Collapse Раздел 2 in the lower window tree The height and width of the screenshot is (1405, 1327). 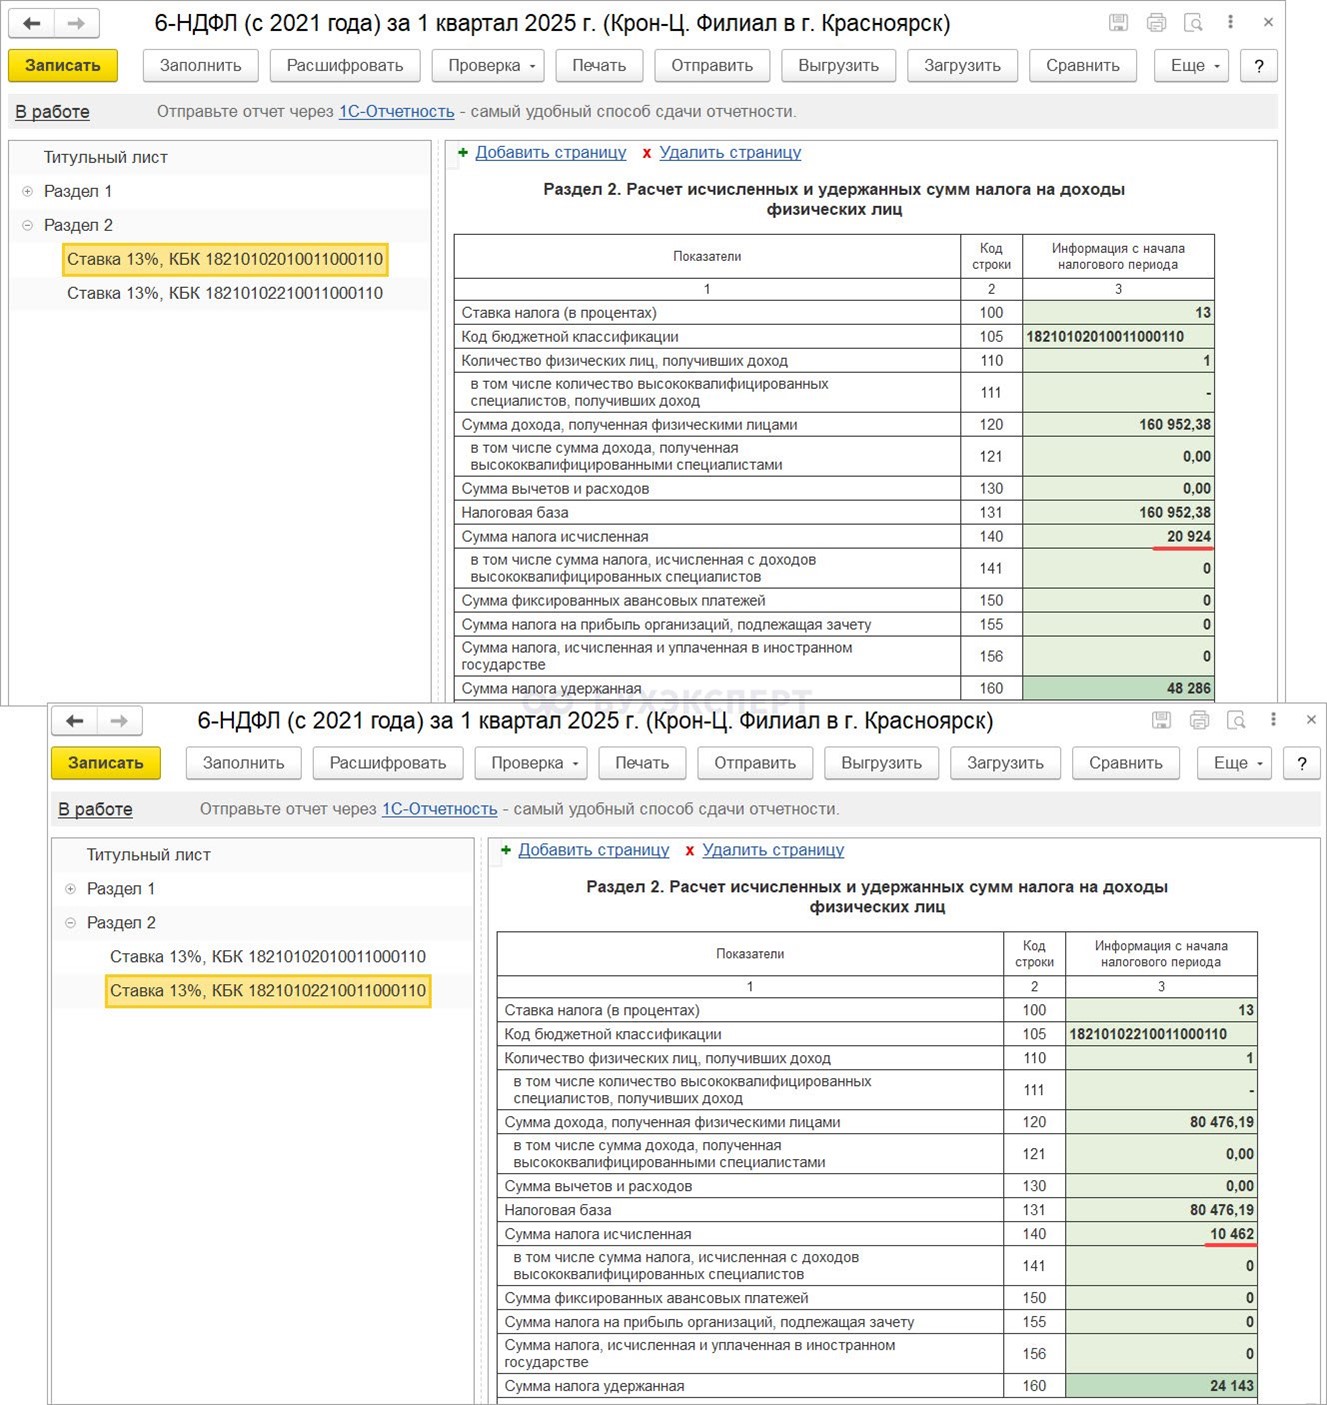pyautogui.click(x=71, y=923)
